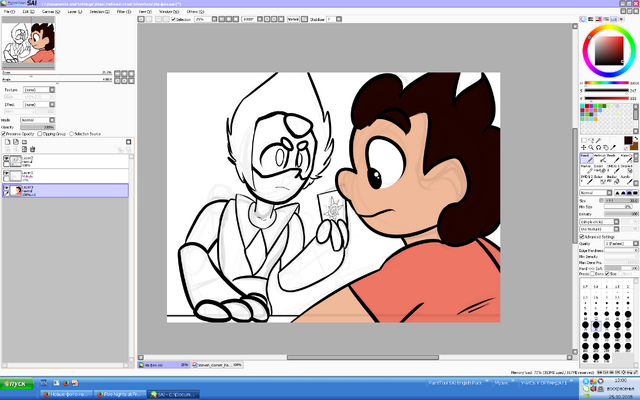Select the Rotate view tool

click(x=598, y=147)
